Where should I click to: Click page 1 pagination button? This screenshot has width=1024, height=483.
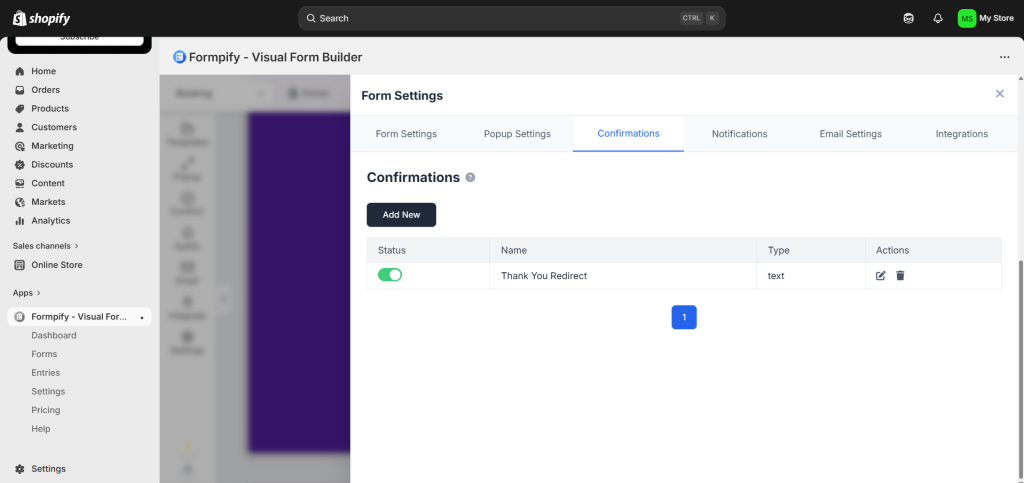pyautogui.click(x=684, y=317)
